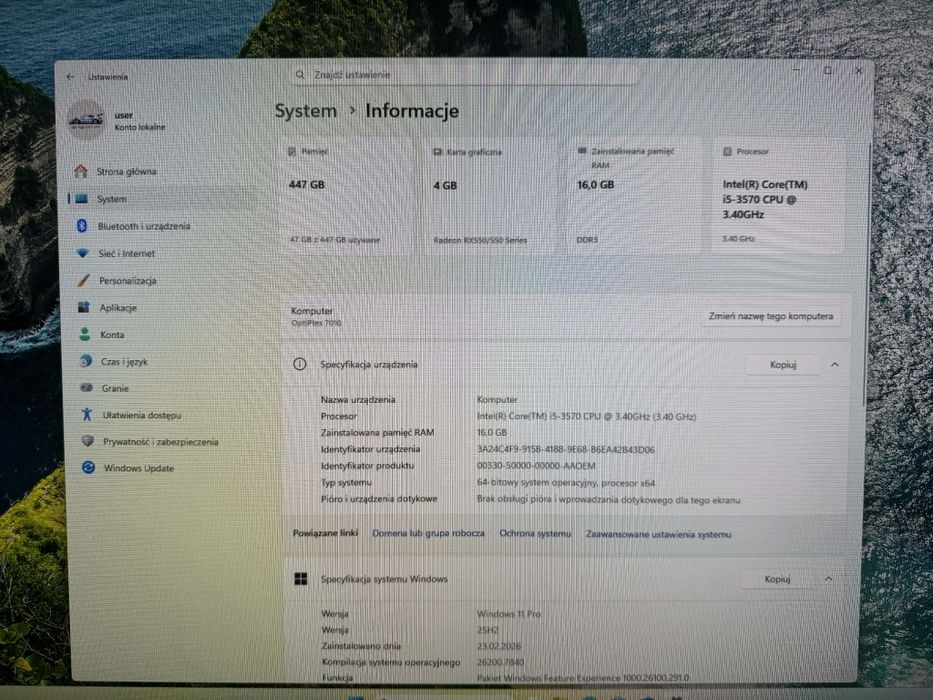Click Kopiuj for Specyfikacja urządzenia

(783, 365)
